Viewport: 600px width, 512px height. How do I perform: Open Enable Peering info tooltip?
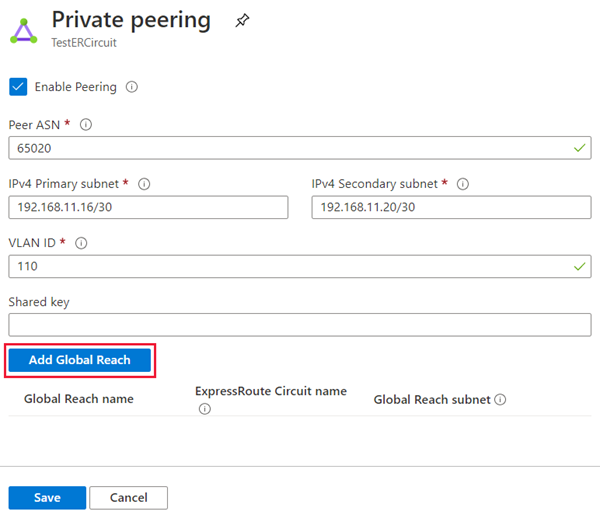(x=132, y=87)
